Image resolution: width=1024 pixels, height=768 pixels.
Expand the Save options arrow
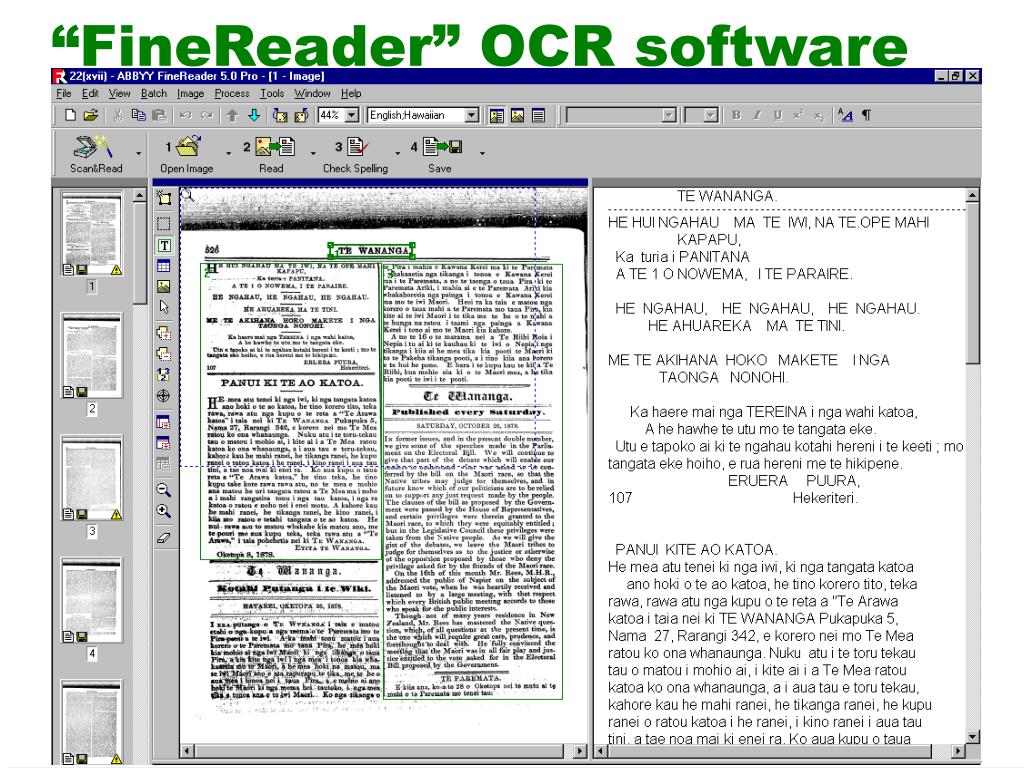(482, 153)
